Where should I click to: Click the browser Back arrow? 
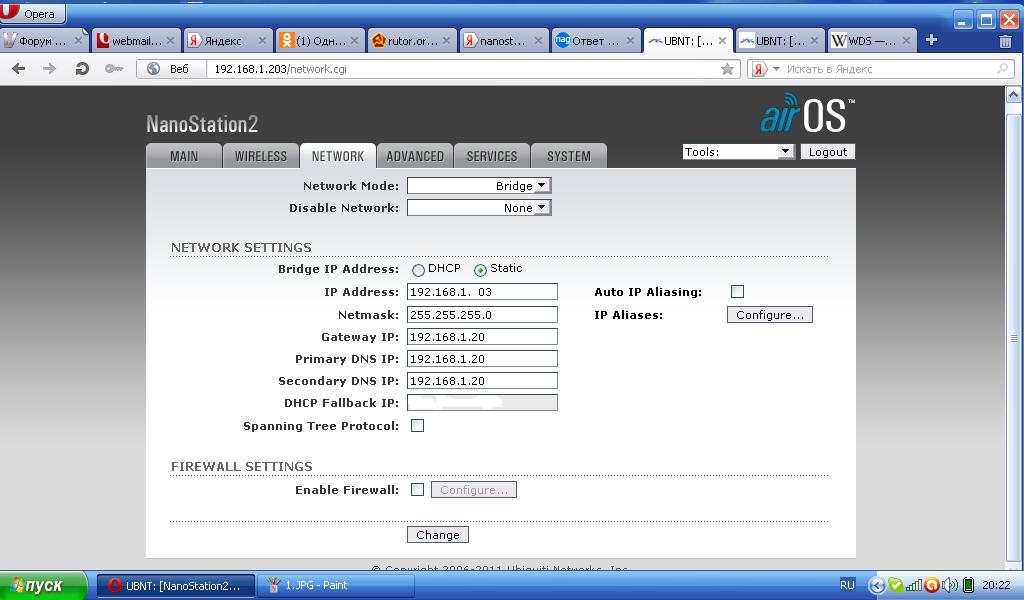coord(18,69)
